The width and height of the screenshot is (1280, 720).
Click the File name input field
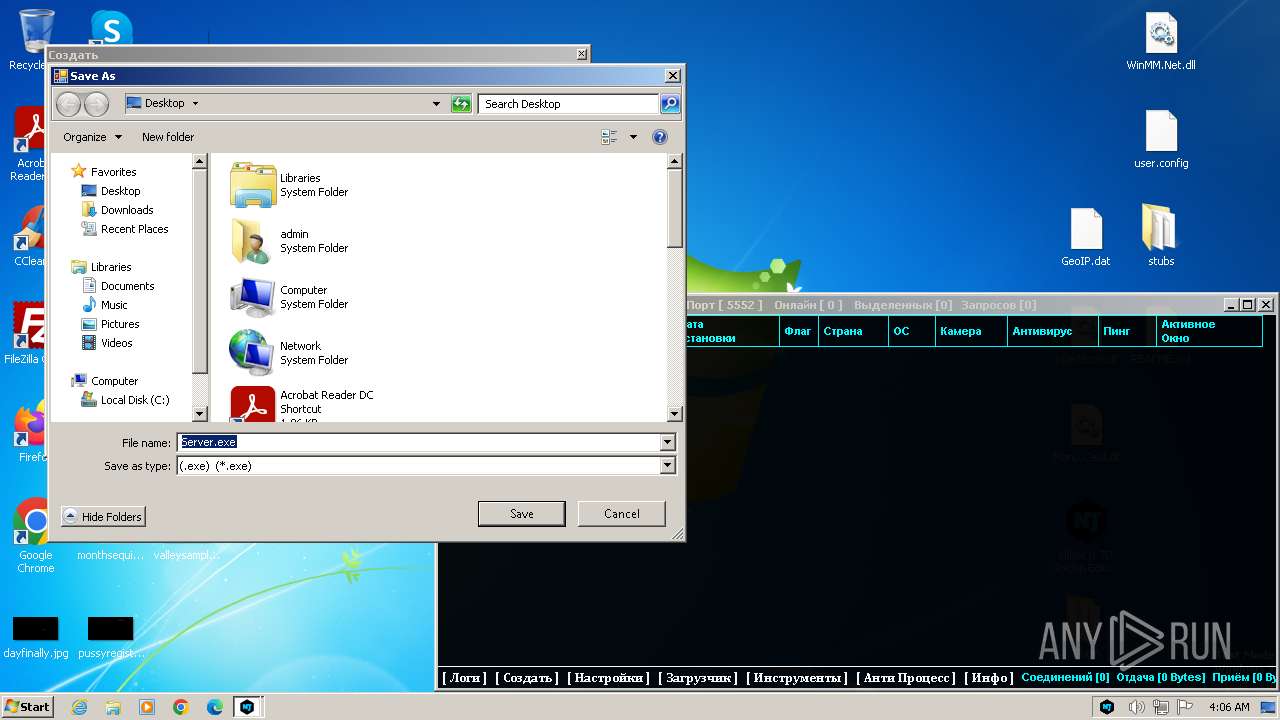click(418, 442)
